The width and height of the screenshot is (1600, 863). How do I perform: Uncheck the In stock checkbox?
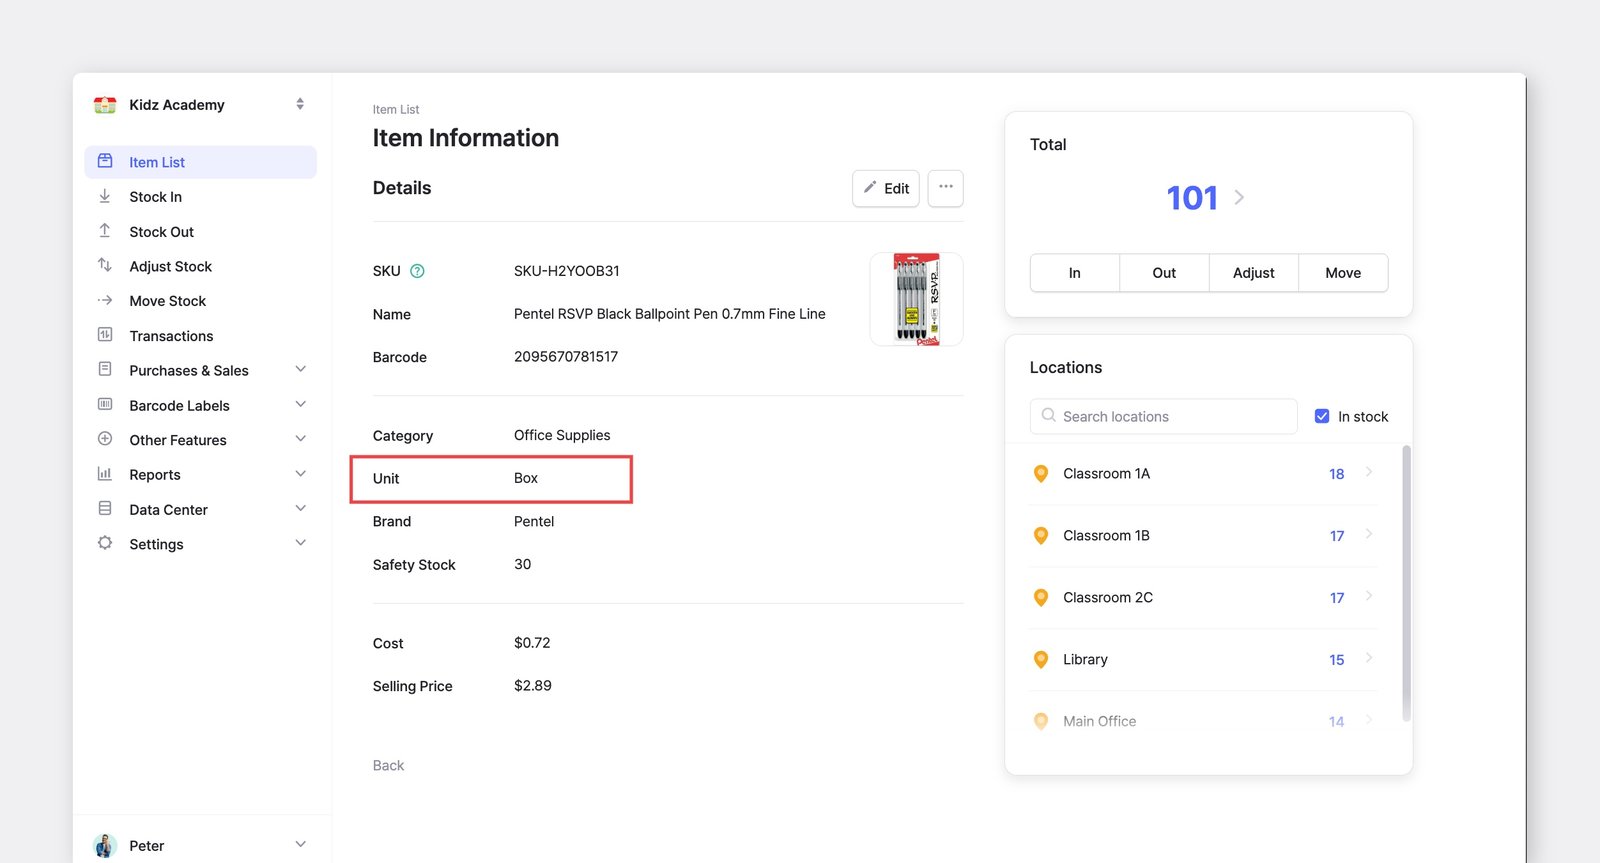[x=1322, y=416]
